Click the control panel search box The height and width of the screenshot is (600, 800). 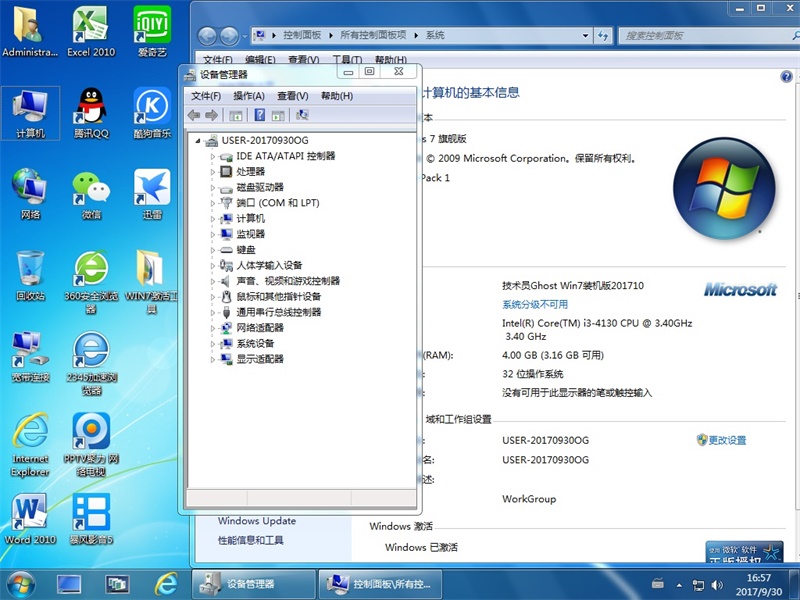[x=700, y=35]
